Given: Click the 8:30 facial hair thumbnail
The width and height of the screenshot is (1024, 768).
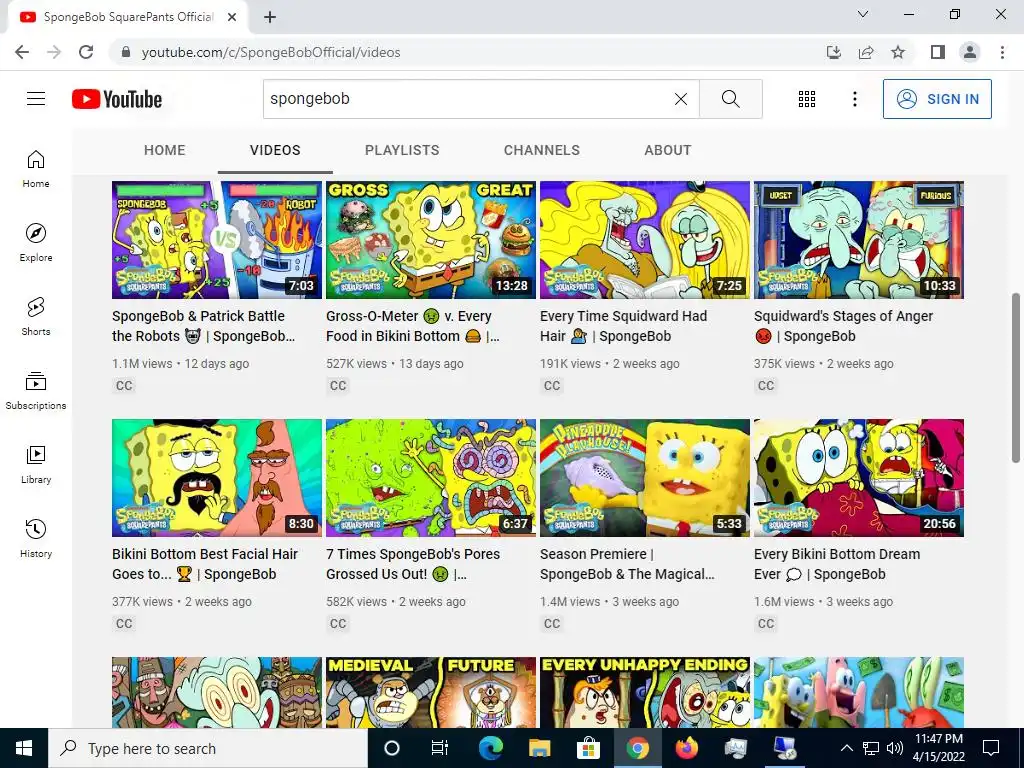Looking at the screenshot, I should 217,478.
